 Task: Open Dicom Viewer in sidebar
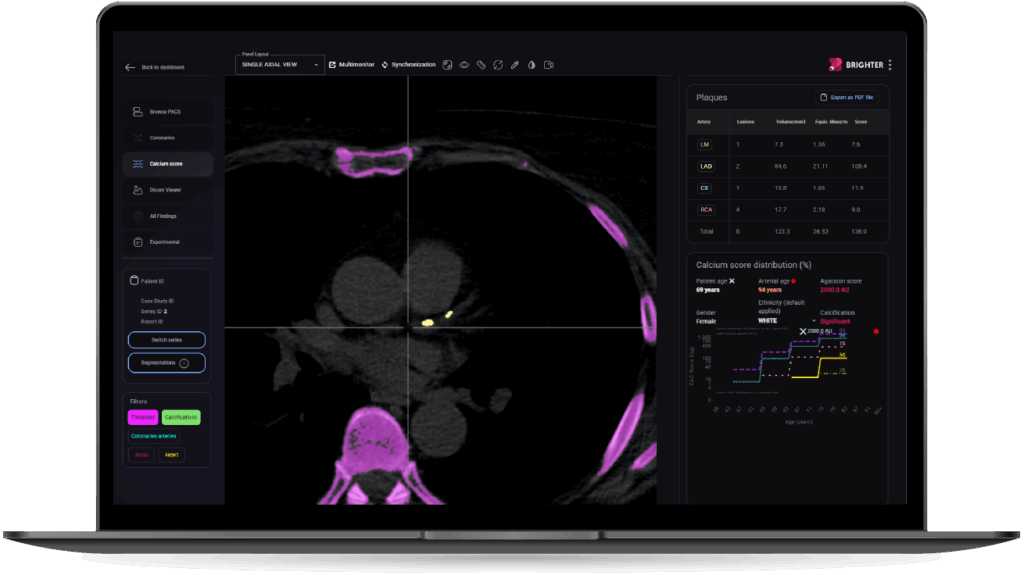pos(167,190)
